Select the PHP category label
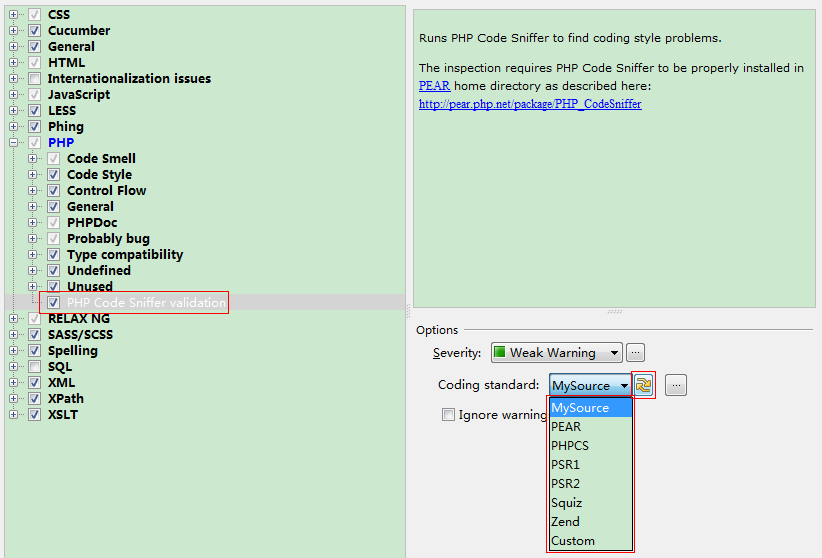Viewport: 822px width, 558px height. [61, 143]
